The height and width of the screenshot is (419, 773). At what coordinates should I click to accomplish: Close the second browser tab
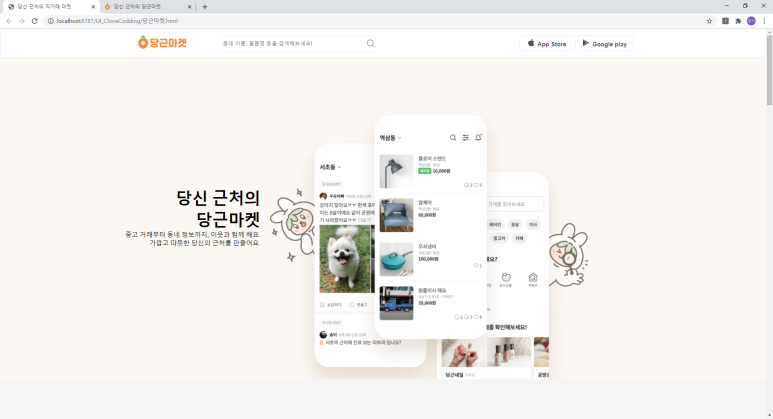pos(190,6)
